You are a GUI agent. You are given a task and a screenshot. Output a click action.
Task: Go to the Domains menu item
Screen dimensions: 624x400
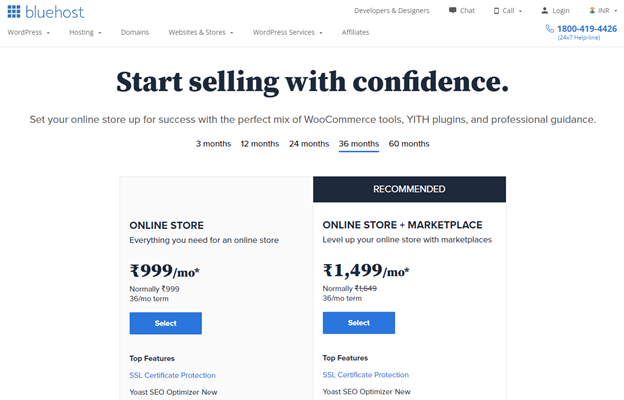135,32
